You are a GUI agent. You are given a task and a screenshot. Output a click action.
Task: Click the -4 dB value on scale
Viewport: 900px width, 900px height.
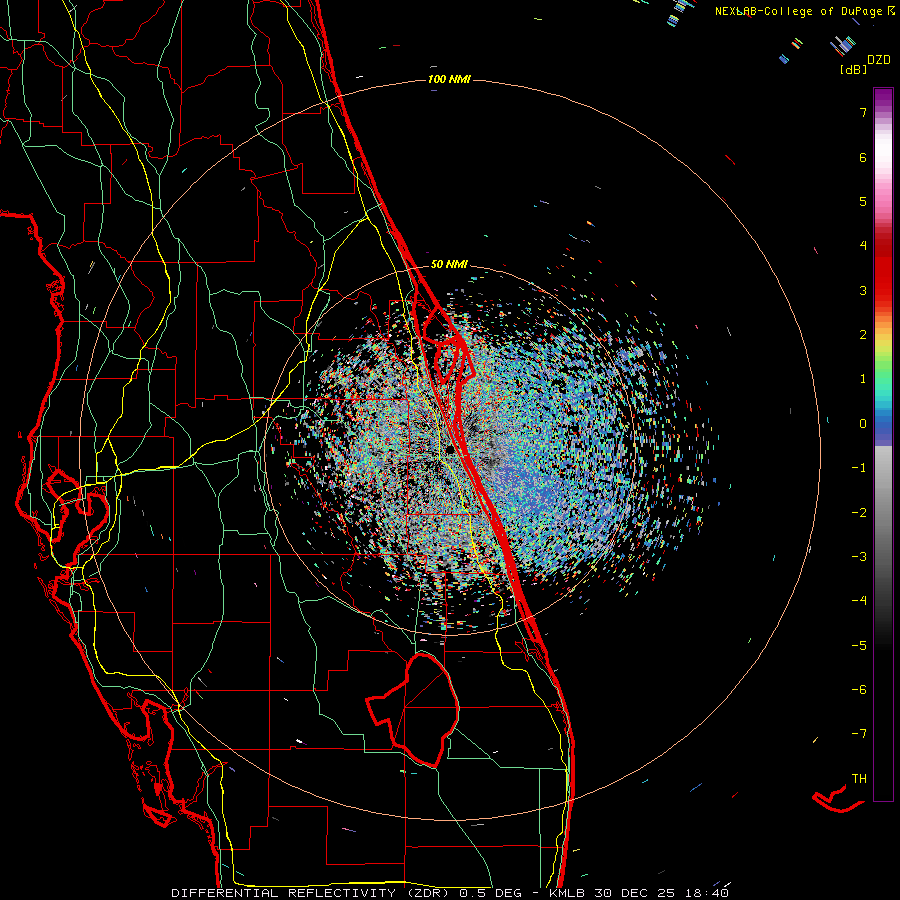859,601
